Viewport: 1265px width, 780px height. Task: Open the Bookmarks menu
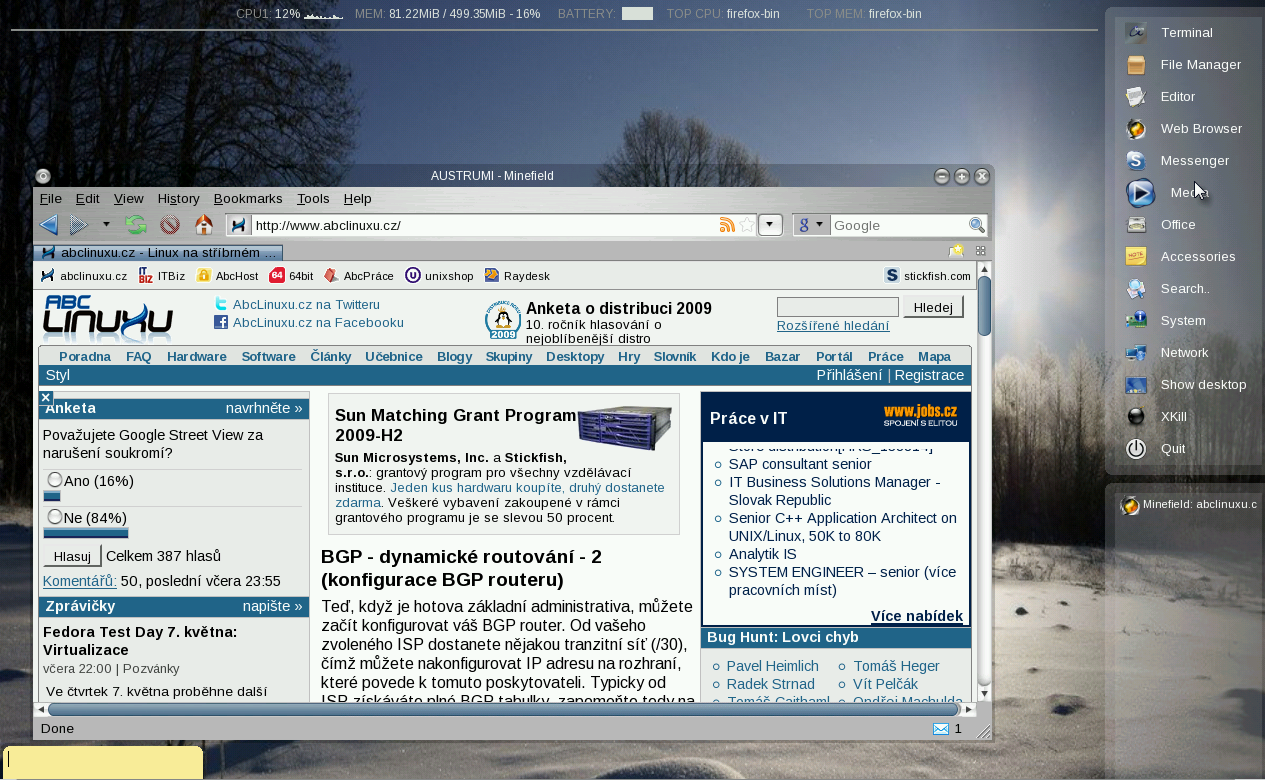point(248,198)
